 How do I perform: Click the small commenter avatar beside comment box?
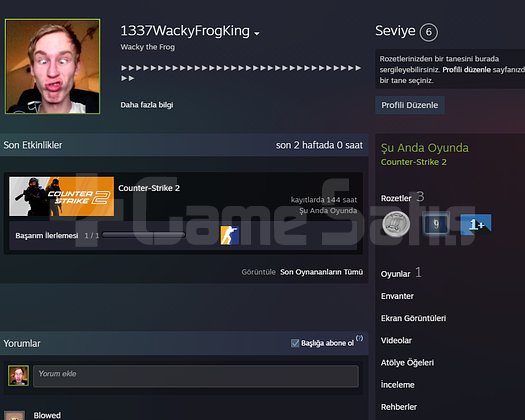click(x=18, y=375)
